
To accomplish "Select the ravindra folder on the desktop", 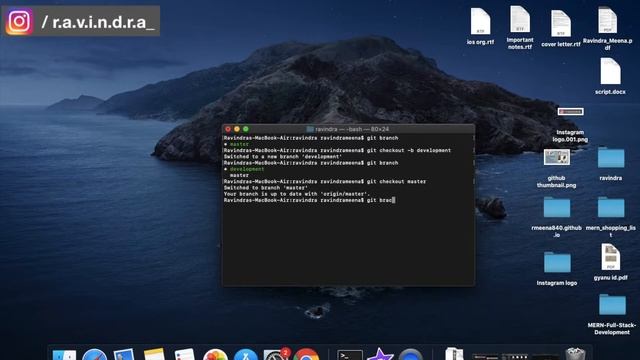I will [x=611, y=164].
